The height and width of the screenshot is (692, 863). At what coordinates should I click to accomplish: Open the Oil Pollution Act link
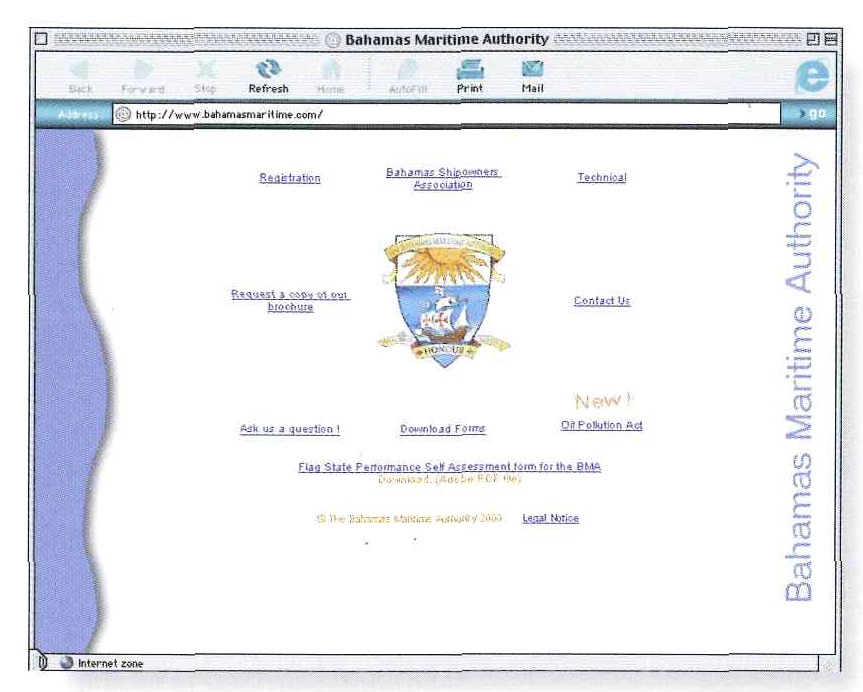(x=602, y=425)
